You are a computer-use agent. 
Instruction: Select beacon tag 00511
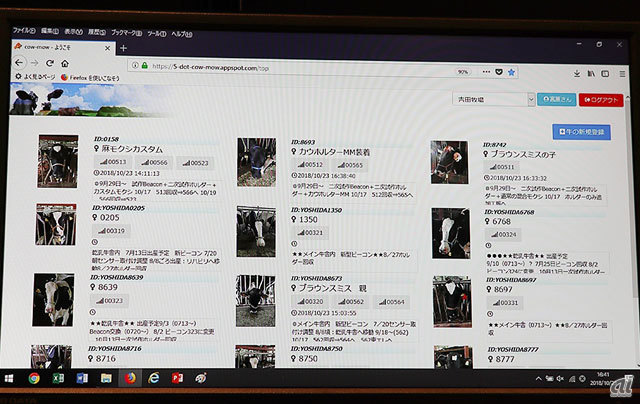pos(502,166)
